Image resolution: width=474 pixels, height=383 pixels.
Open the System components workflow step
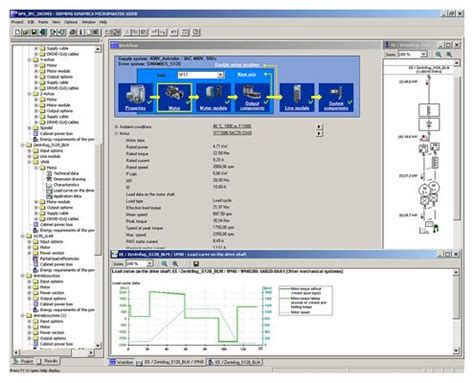(x=336, y=97)
